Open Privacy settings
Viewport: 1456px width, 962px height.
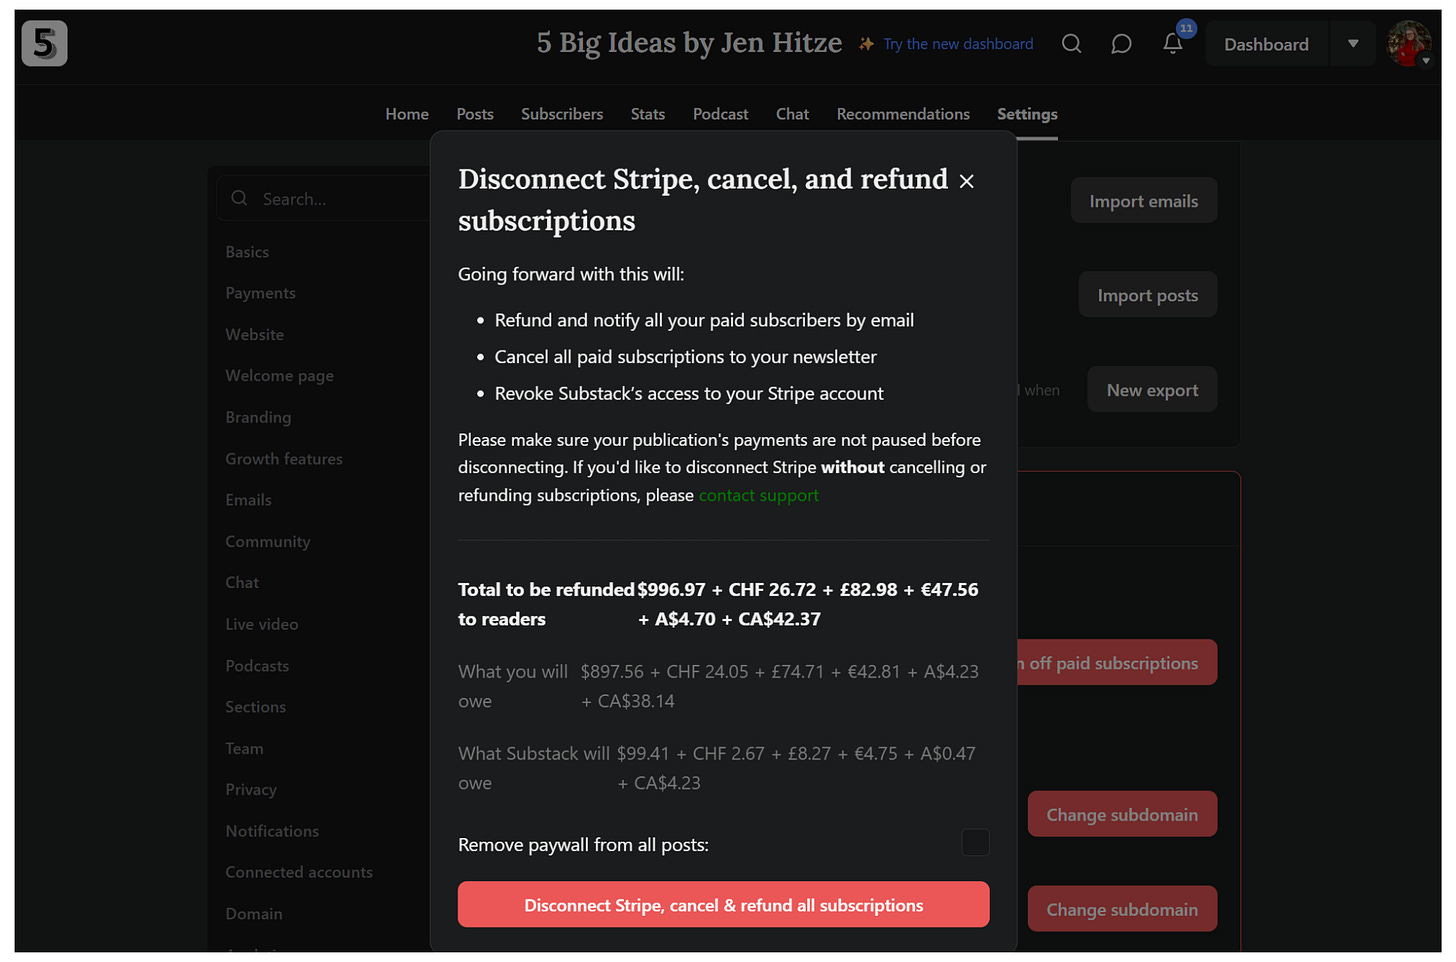[251, 790]
